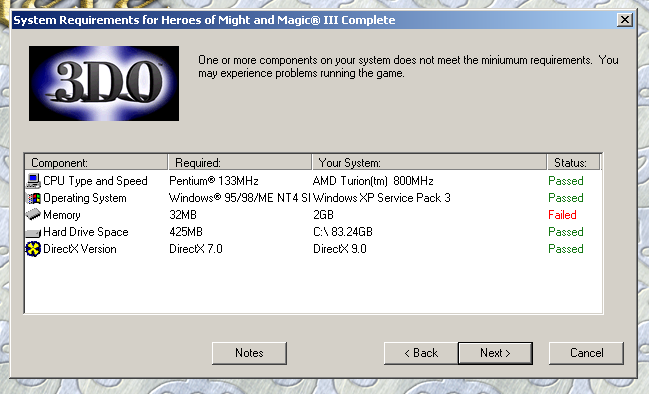Select the failed Memory row
The height and width of the screenshot is (394, 649).
pyautogui.click(x=313, y=215)
